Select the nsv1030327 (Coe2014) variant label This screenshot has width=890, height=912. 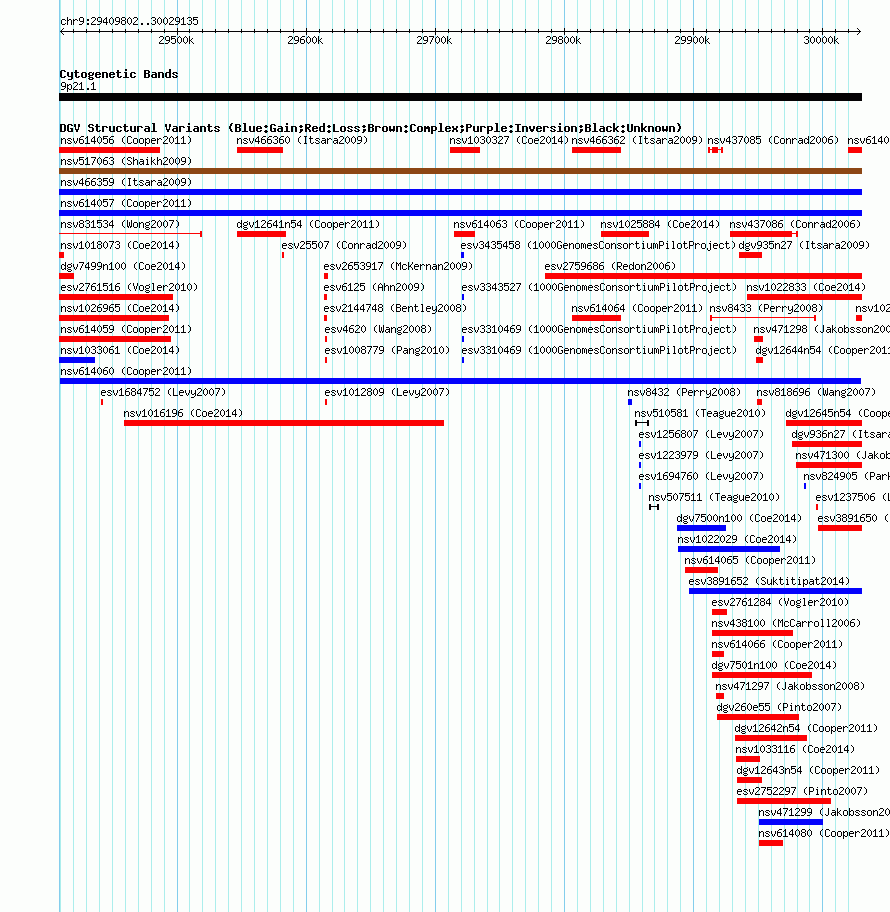coord(509,140)
